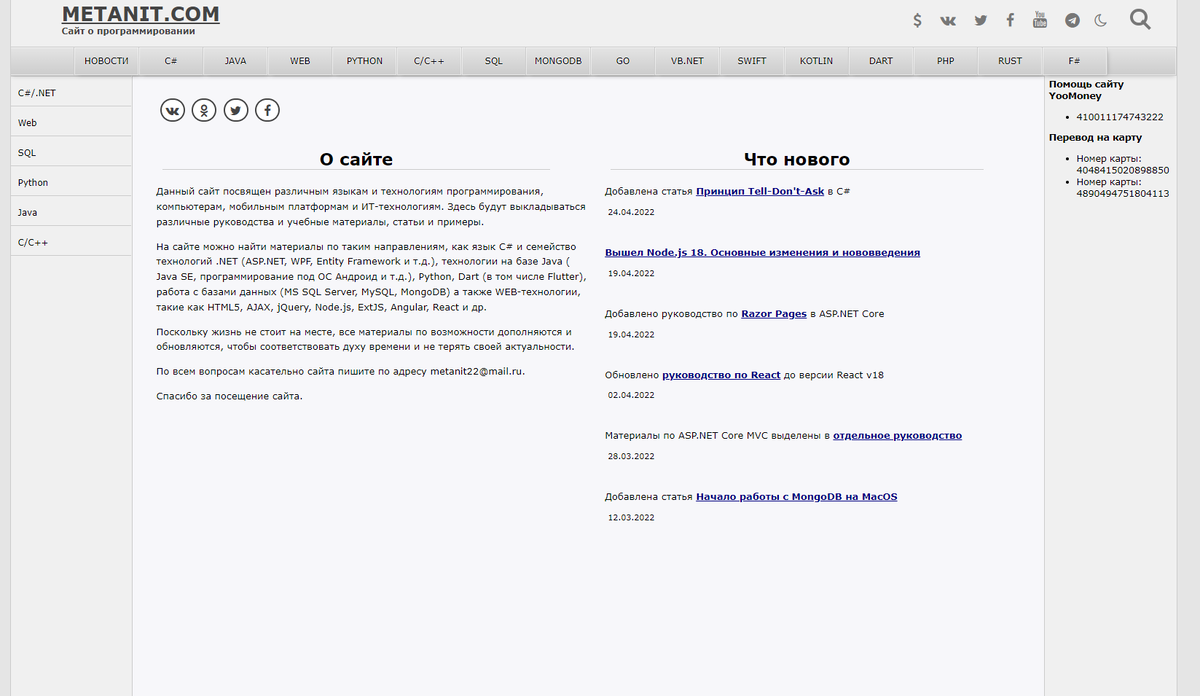The image size is (1200, 696).
Task: Open the PYTHON menu item in the navigation bar
Action: pyautogui.click(x=364, y=61)
